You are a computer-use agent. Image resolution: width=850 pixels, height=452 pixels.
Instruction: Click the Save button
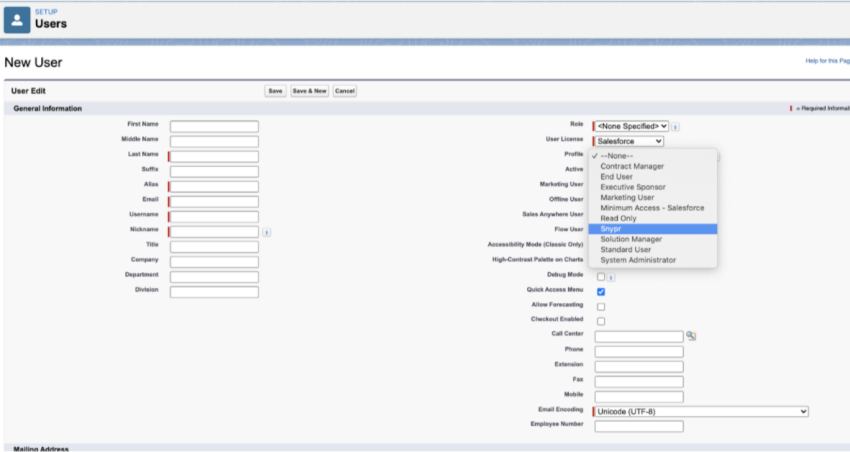pyautogui.click(x=275, y=91)
